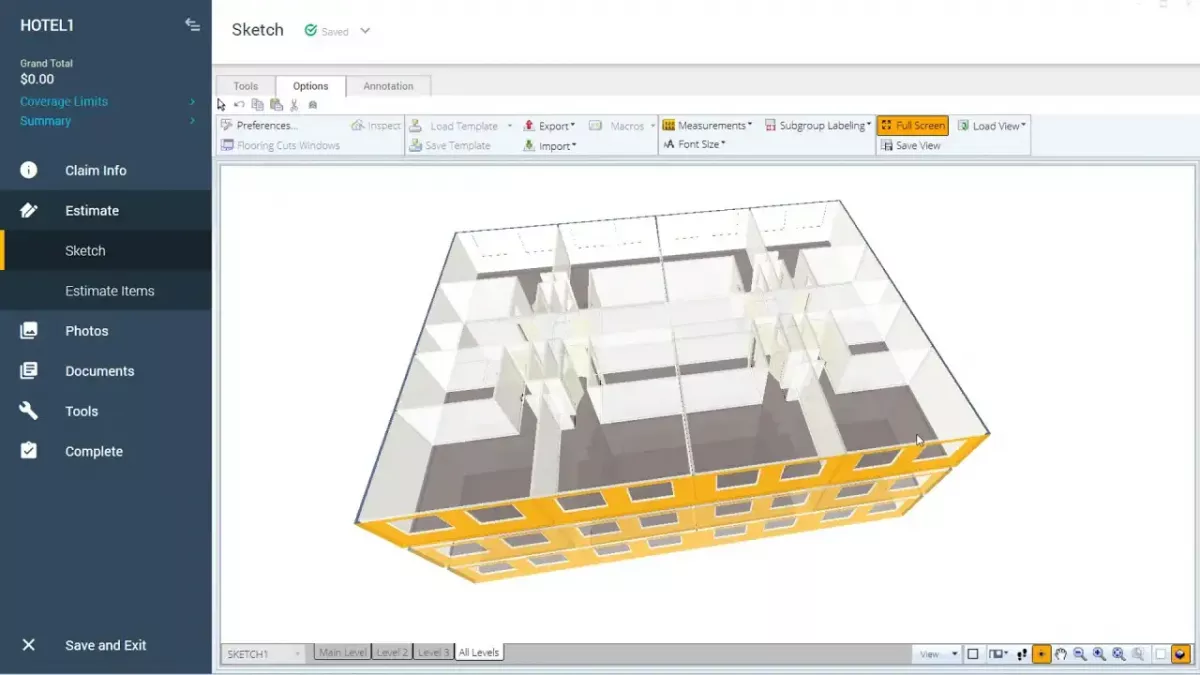Toggle the orange highlighted orbit-mode button

(1041, 654)
